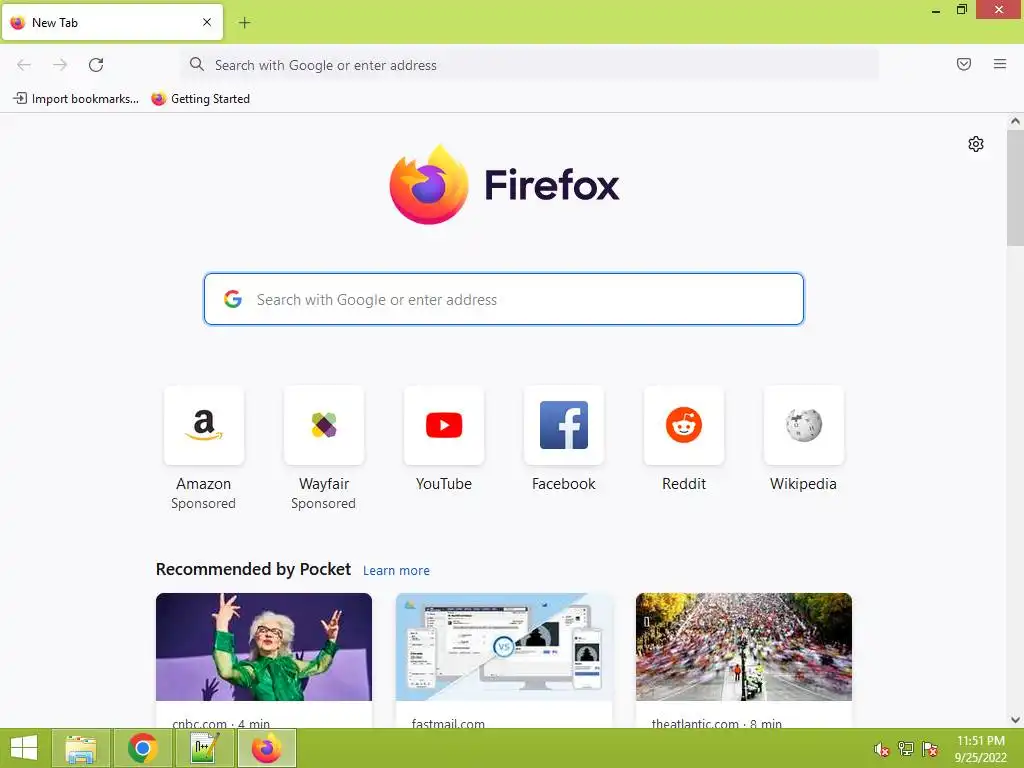This screenshot has width=1024, height=768.
Task: Minimize the Firefox window
Action: click(936, 10)
